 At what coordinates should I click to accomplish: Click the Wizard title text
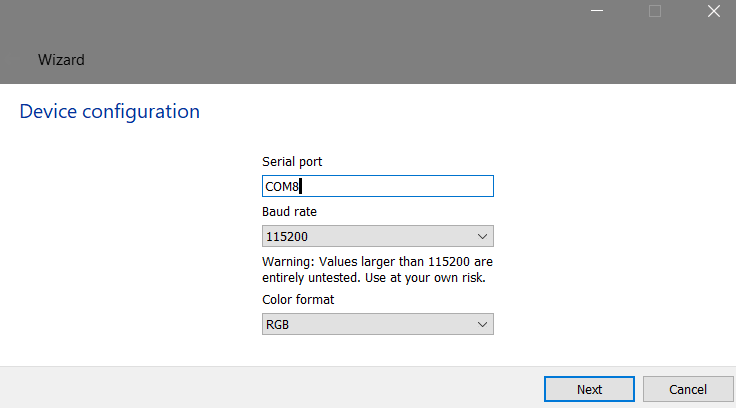pyautogui.click(x=61, y=60)
